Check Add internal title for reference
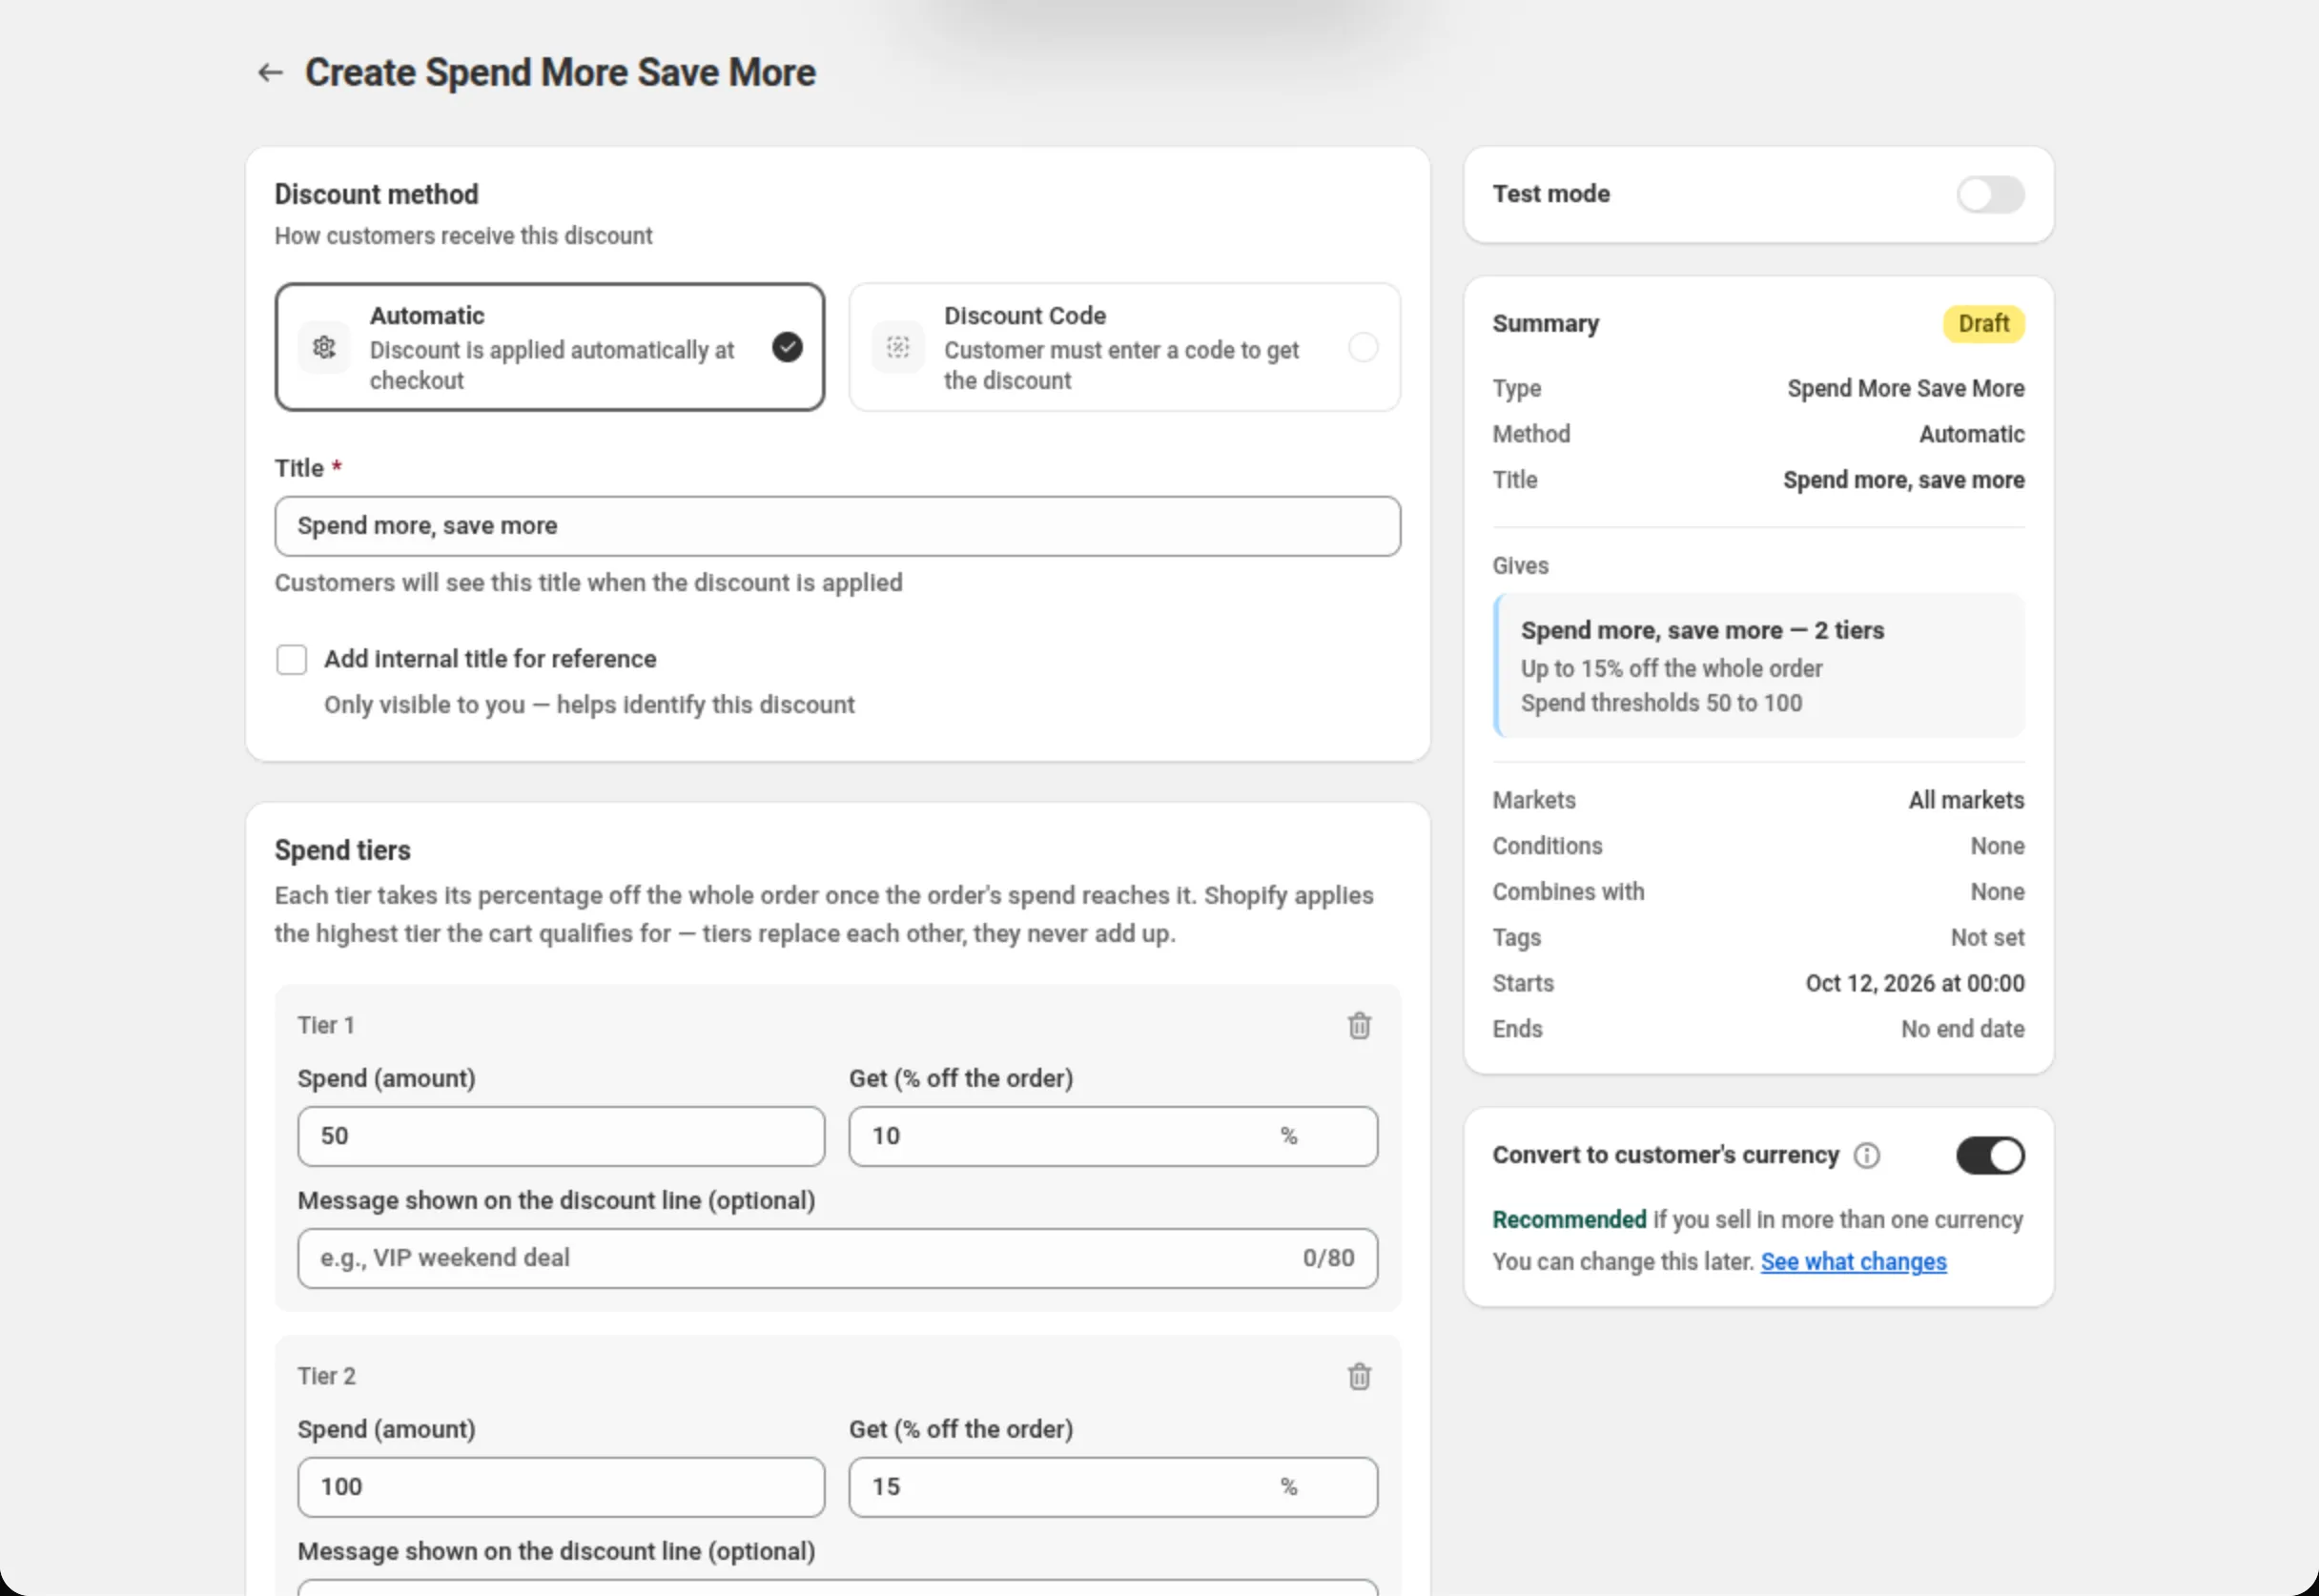2319x1596 pixels. pyautogui.click(x=292, y=660)
